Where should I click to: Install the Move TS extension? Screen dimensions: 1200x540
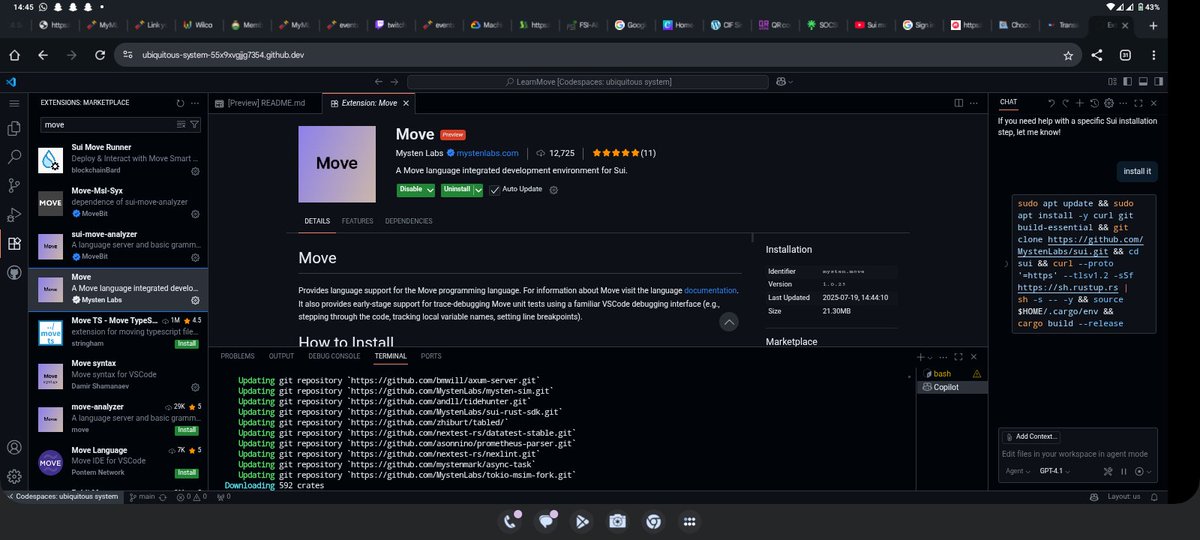coord(186,343)
